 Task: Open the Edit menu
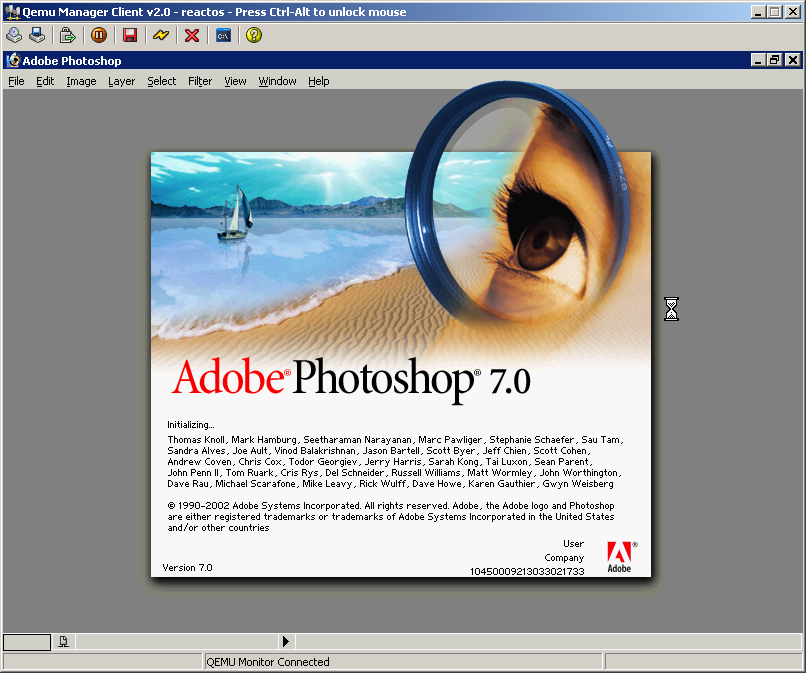click(45, 81)
